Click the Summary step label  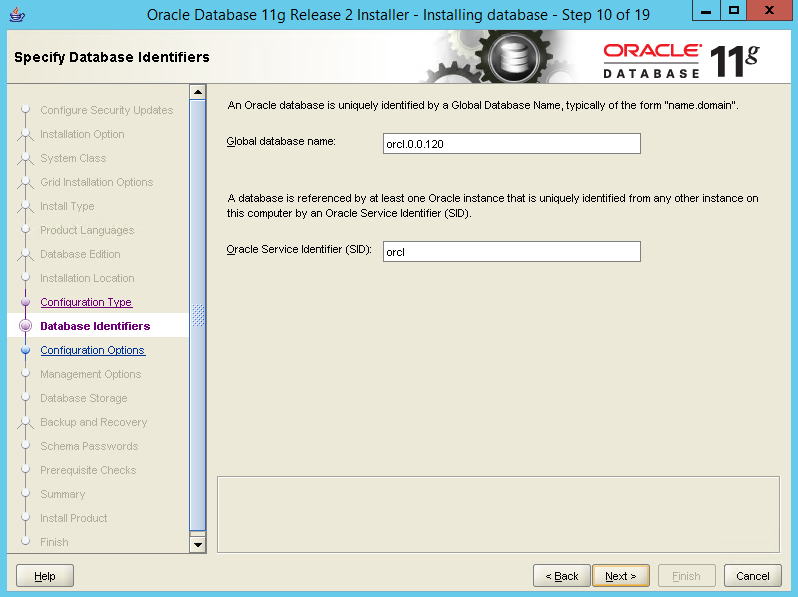(x=63, y=494)
